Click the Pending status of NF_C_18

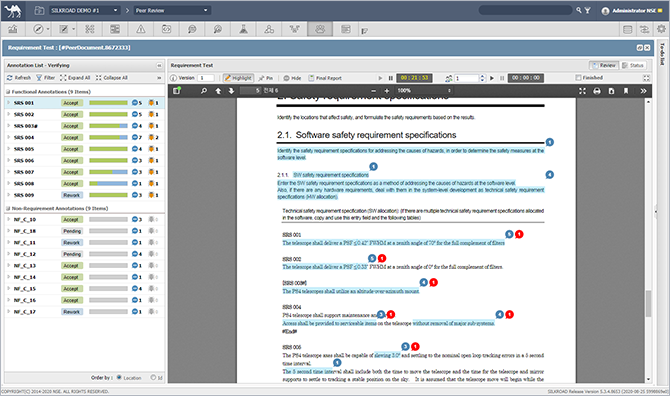[72, 231]
